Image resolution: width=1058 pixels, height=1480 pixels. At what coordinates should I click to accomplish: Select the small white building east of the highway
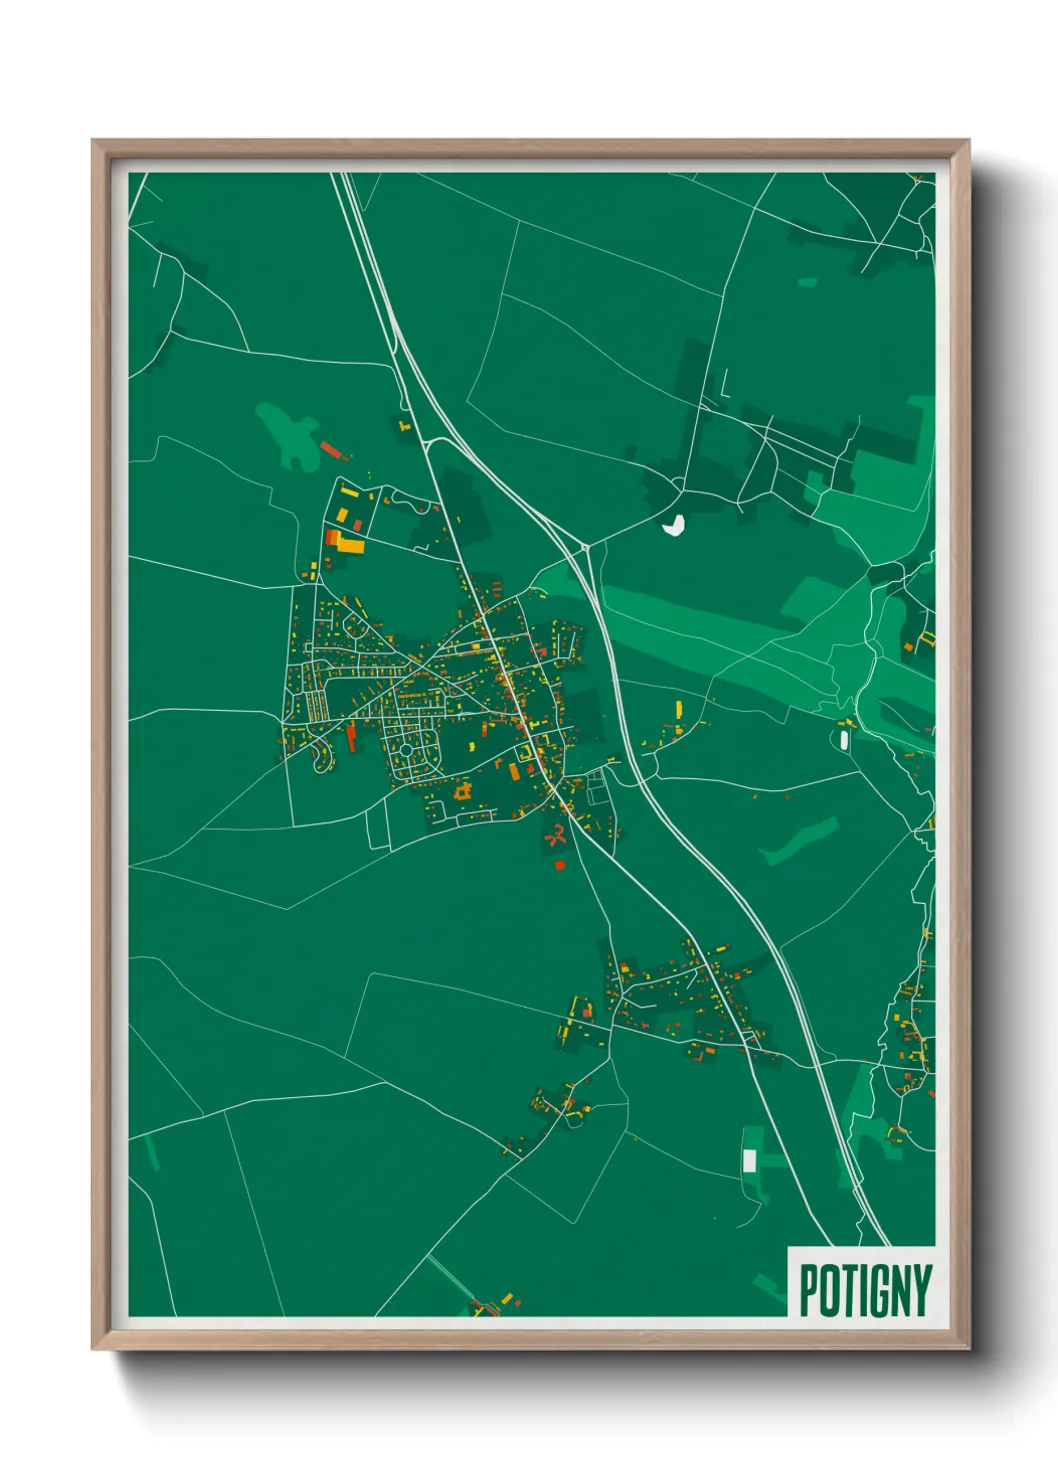[843, 738]
